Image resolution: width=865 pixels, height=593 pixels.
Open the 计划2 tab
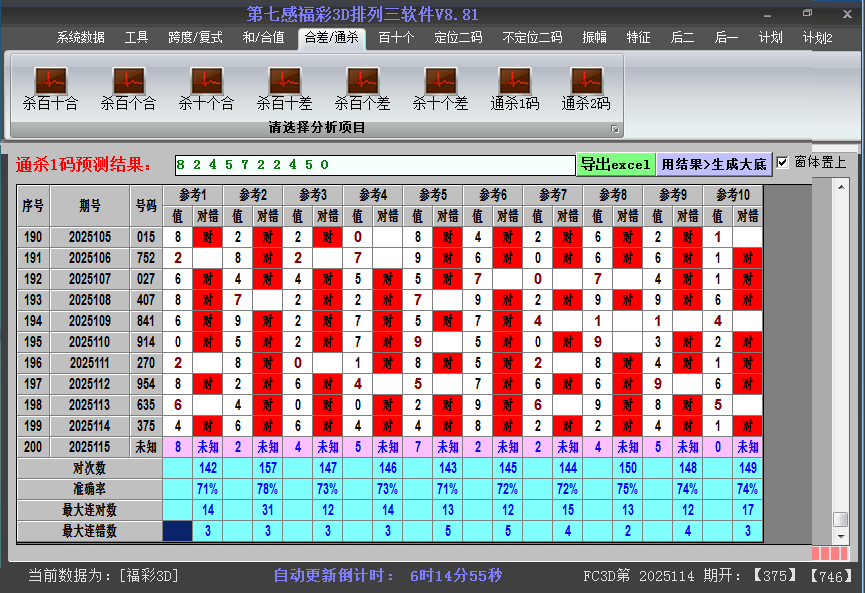[x=818, y=38]
